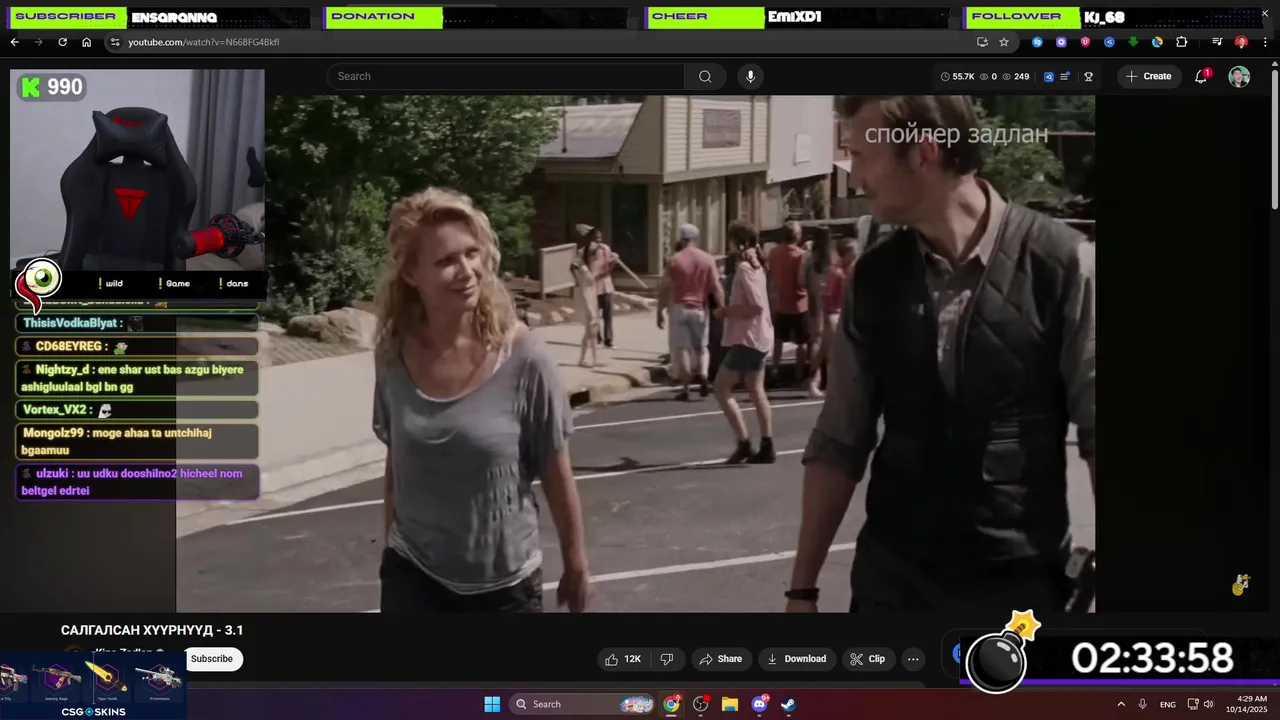The width and height of the screenshot is (1280, 720).
Task: Click the 55.7K stats counter
Action: point(957,76)
